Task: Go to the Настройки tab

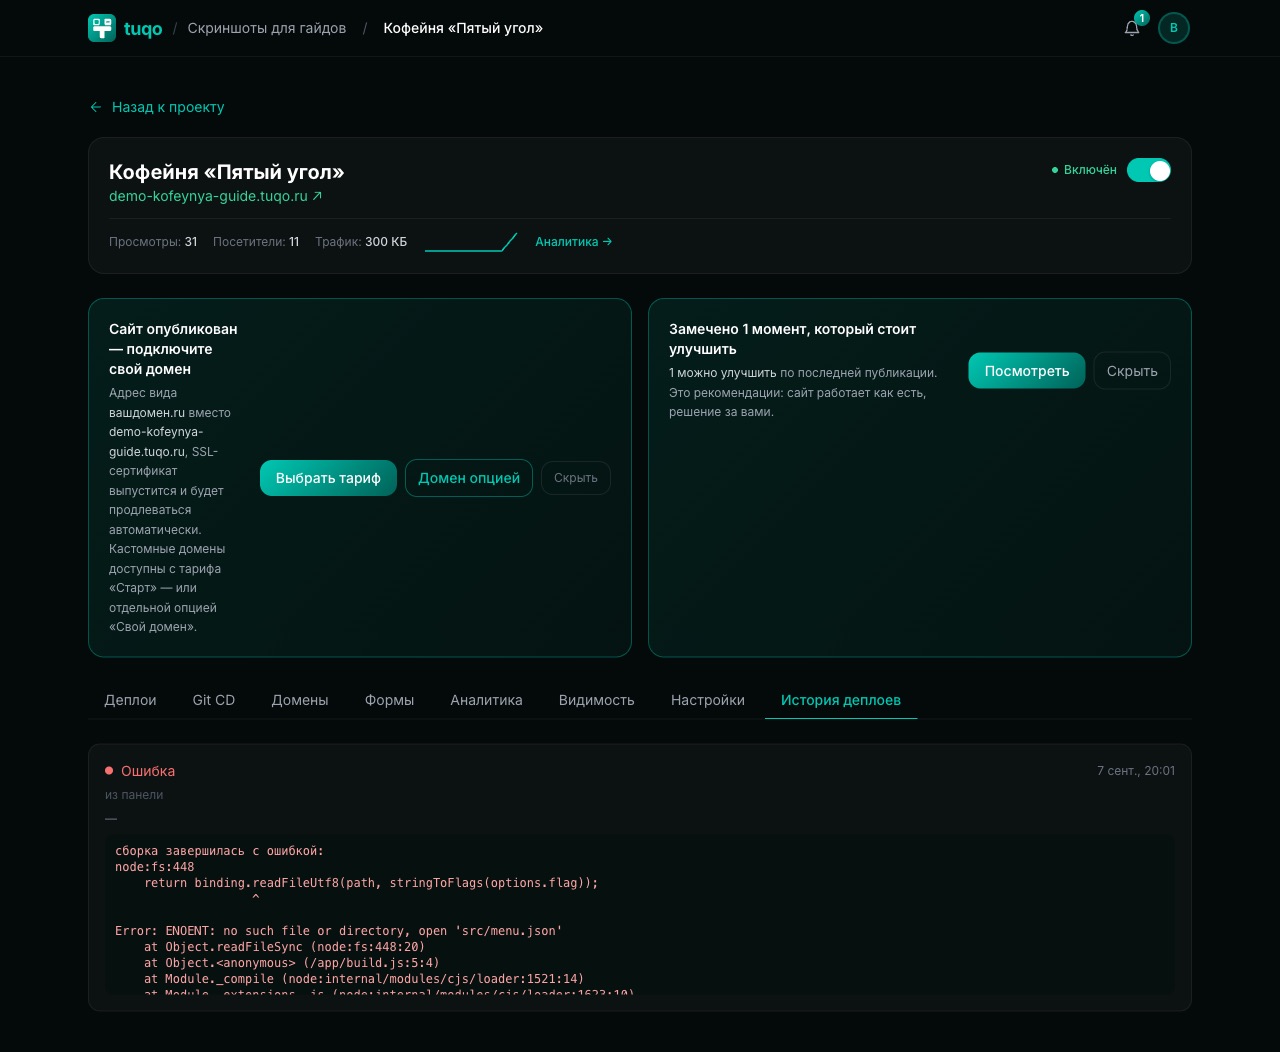Action: pyautogui.click(x=708, y=700)
